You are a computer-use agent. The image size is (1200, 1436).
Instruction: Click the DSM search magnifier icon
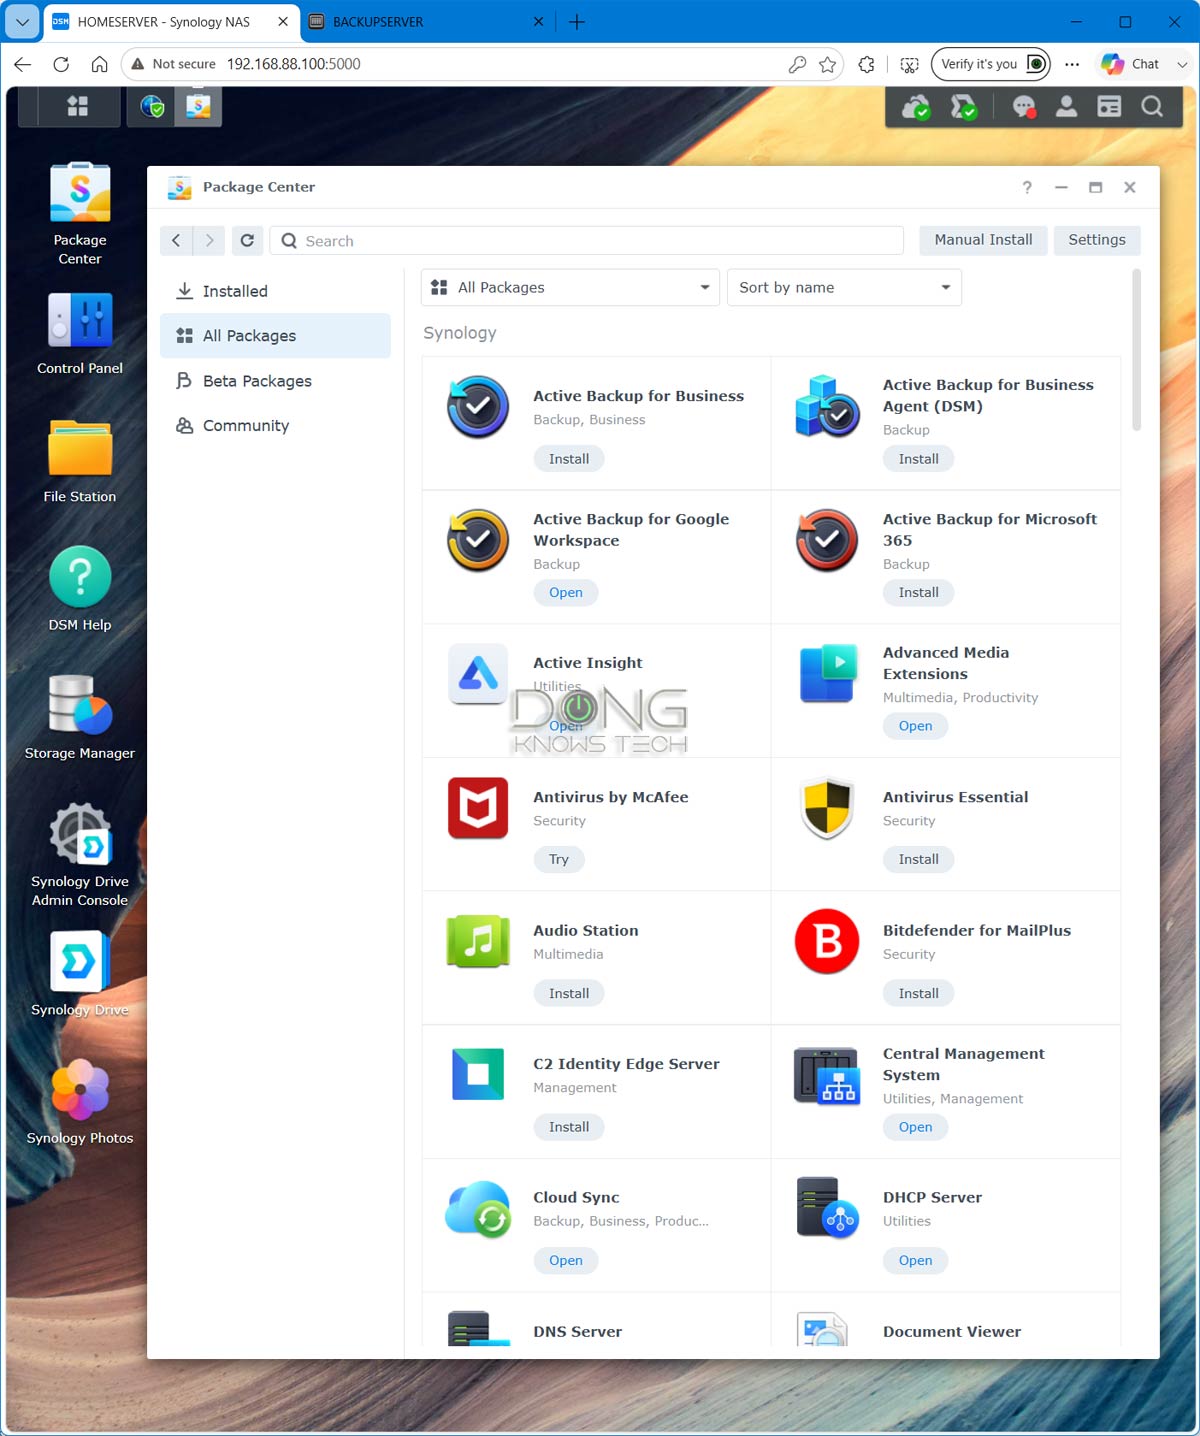pyautogui.click(x=1152, y=106)
